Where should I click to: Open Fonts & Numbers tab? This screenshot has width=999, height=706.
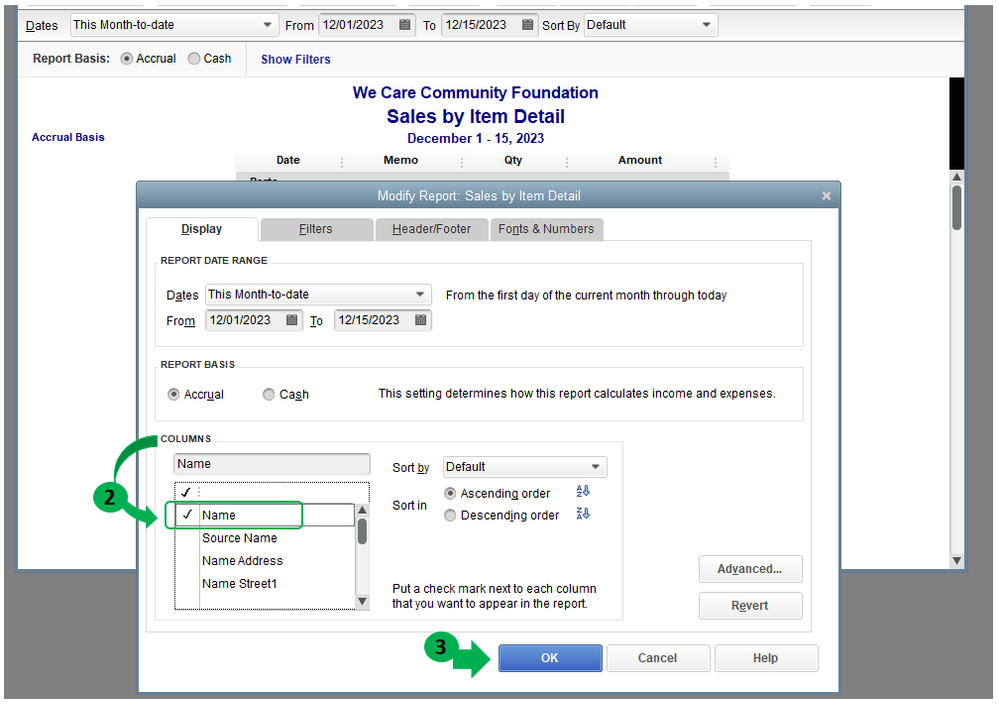(x=546, y=229)
